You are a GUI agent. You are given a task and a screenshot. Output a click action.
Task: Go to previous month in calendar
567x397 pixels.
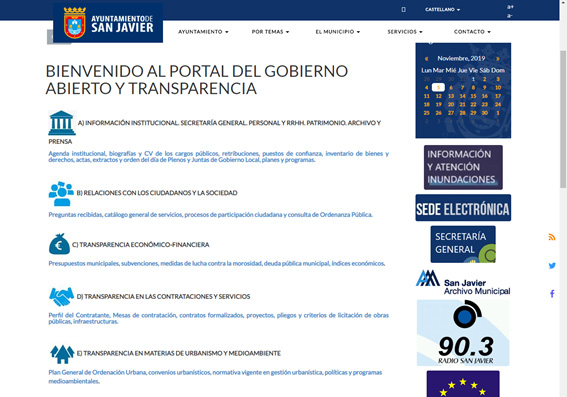[427, 59]
